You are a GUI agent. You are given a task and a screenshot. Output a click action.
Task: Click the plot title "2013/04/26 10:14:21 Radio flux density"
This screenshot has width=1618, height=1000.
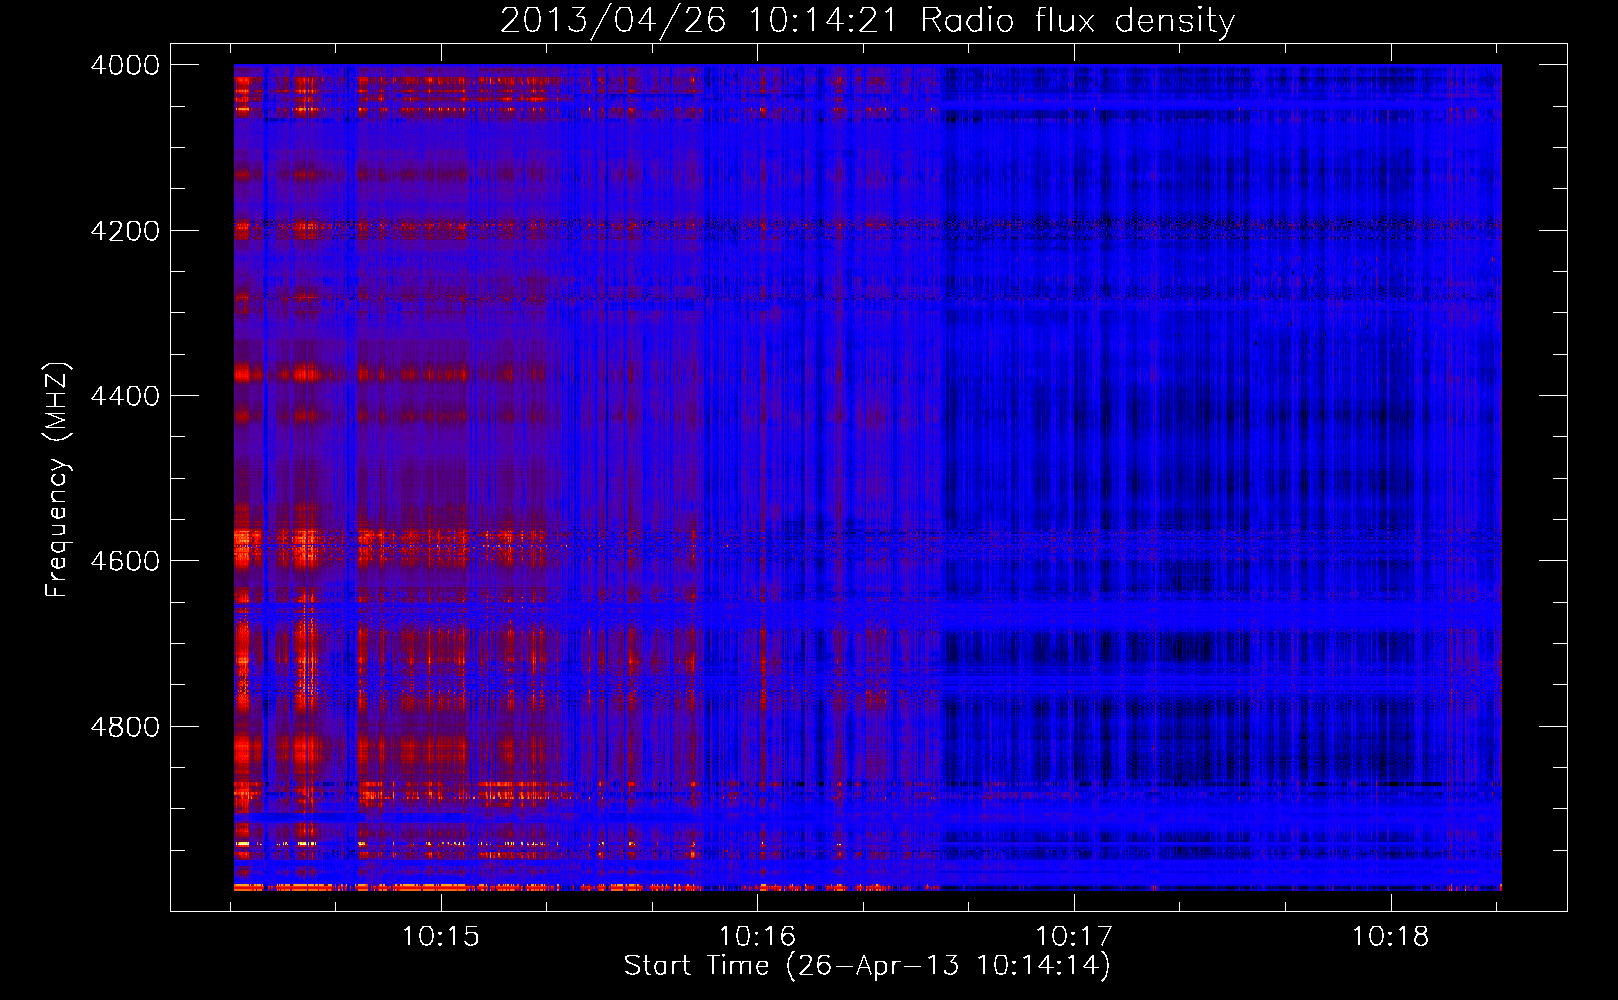867,20
